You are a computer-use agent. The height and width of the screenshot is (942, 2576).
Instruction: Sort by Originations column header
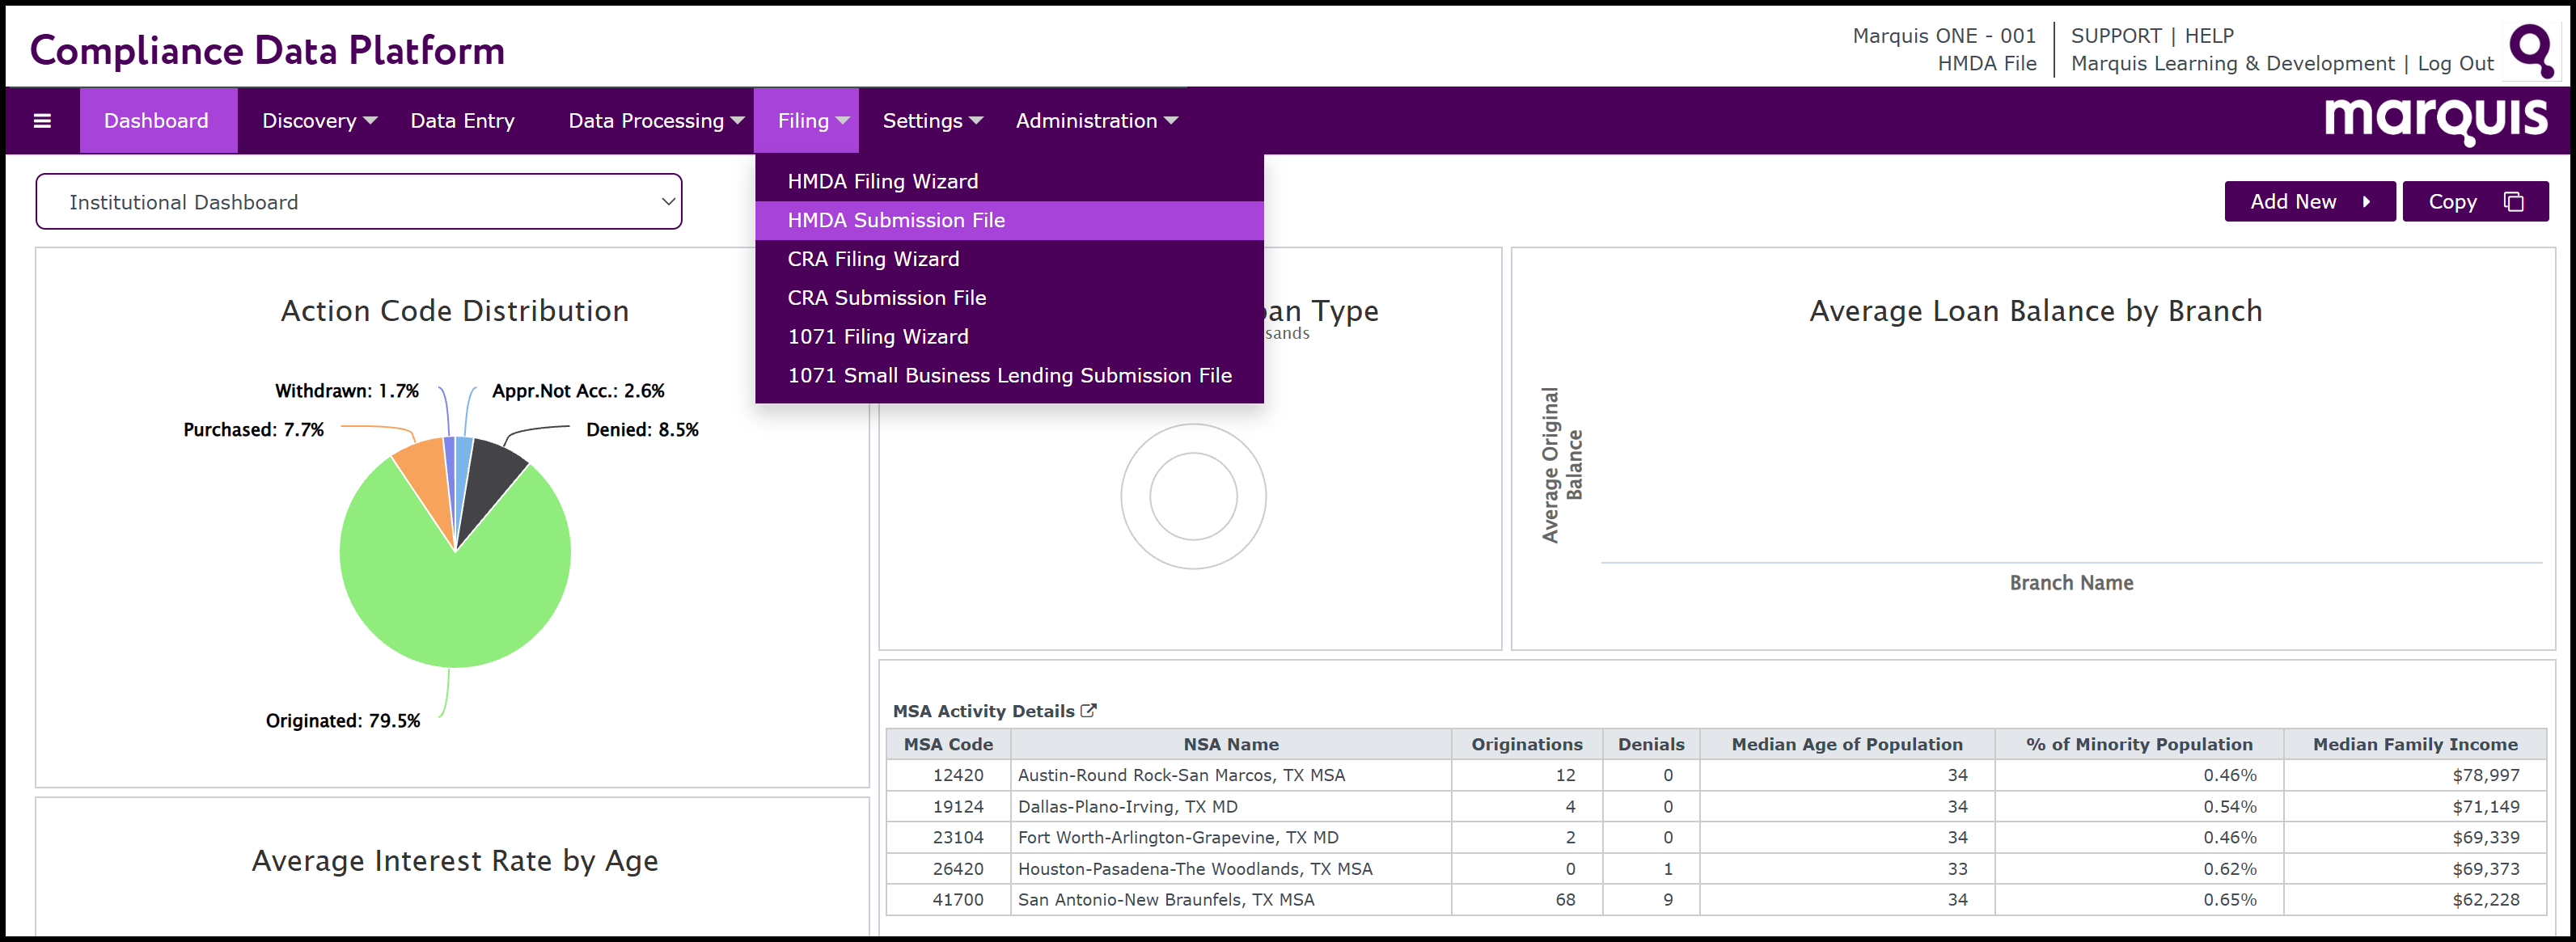(1526, 744)
